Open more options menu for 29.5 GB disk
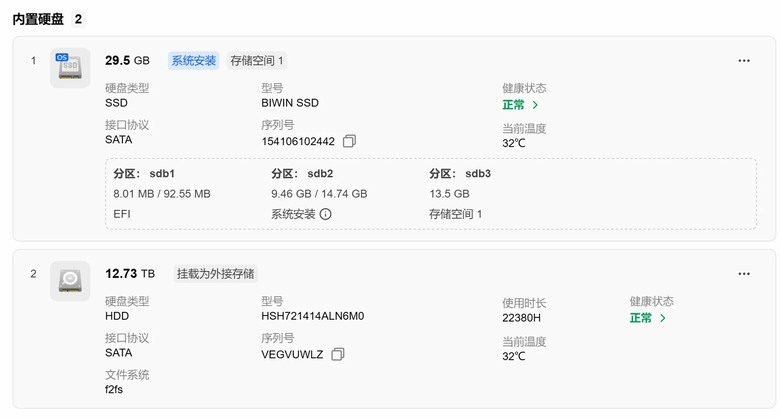This screenshot has height=418, width=780. pos(744,61)
